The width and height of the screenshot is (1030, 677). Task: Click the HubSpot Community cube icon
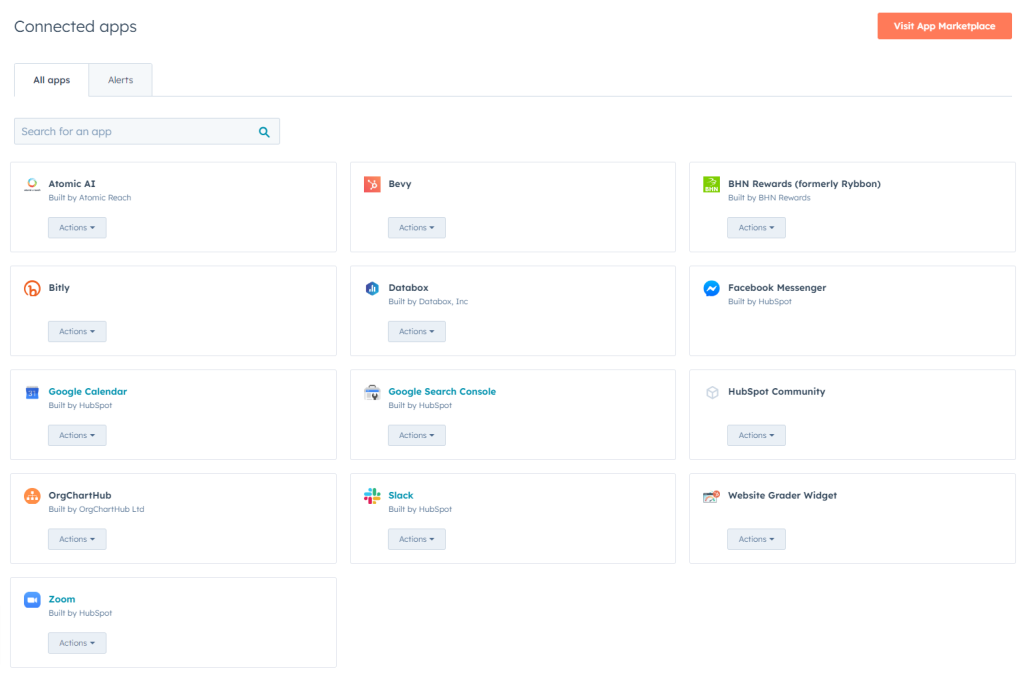[x=711, y=392]
